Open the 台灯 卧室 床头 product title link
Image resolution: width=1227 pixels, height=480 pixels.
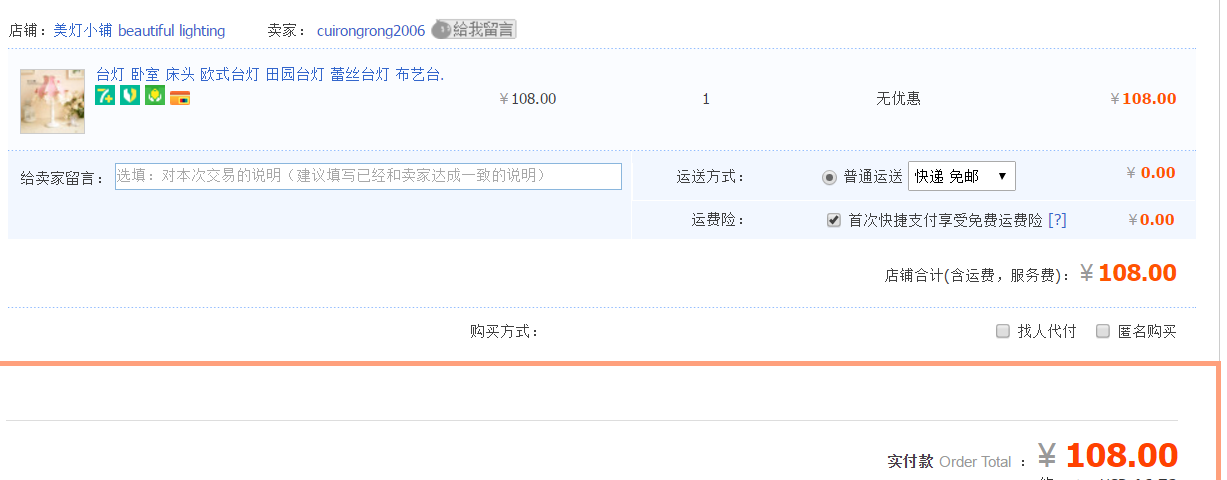click(x=269, y=75)
